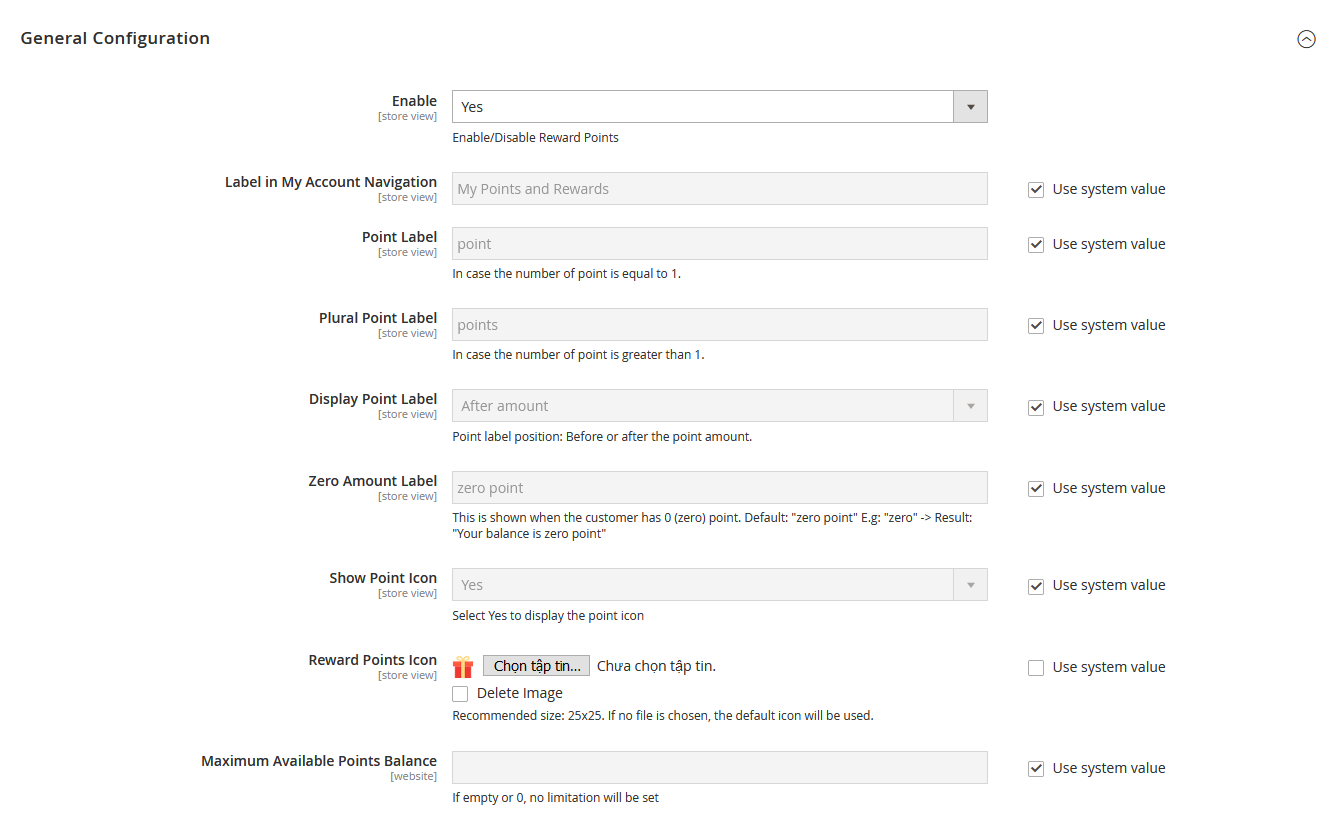Check Use system value for Reward Points Icon
Image resolution: width=1340 pixels, height=831 pixels.
(x=1036, y=668)
